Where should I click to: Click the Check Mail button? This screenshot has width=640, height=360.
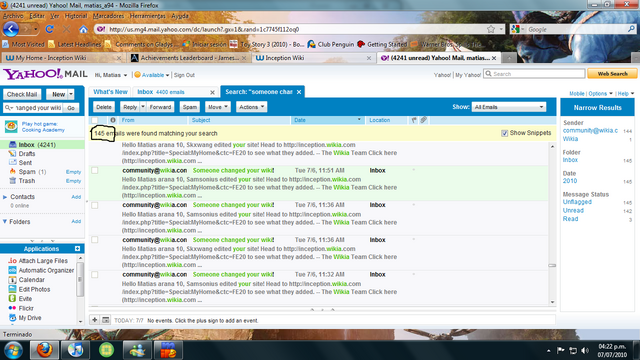(22, 94)
